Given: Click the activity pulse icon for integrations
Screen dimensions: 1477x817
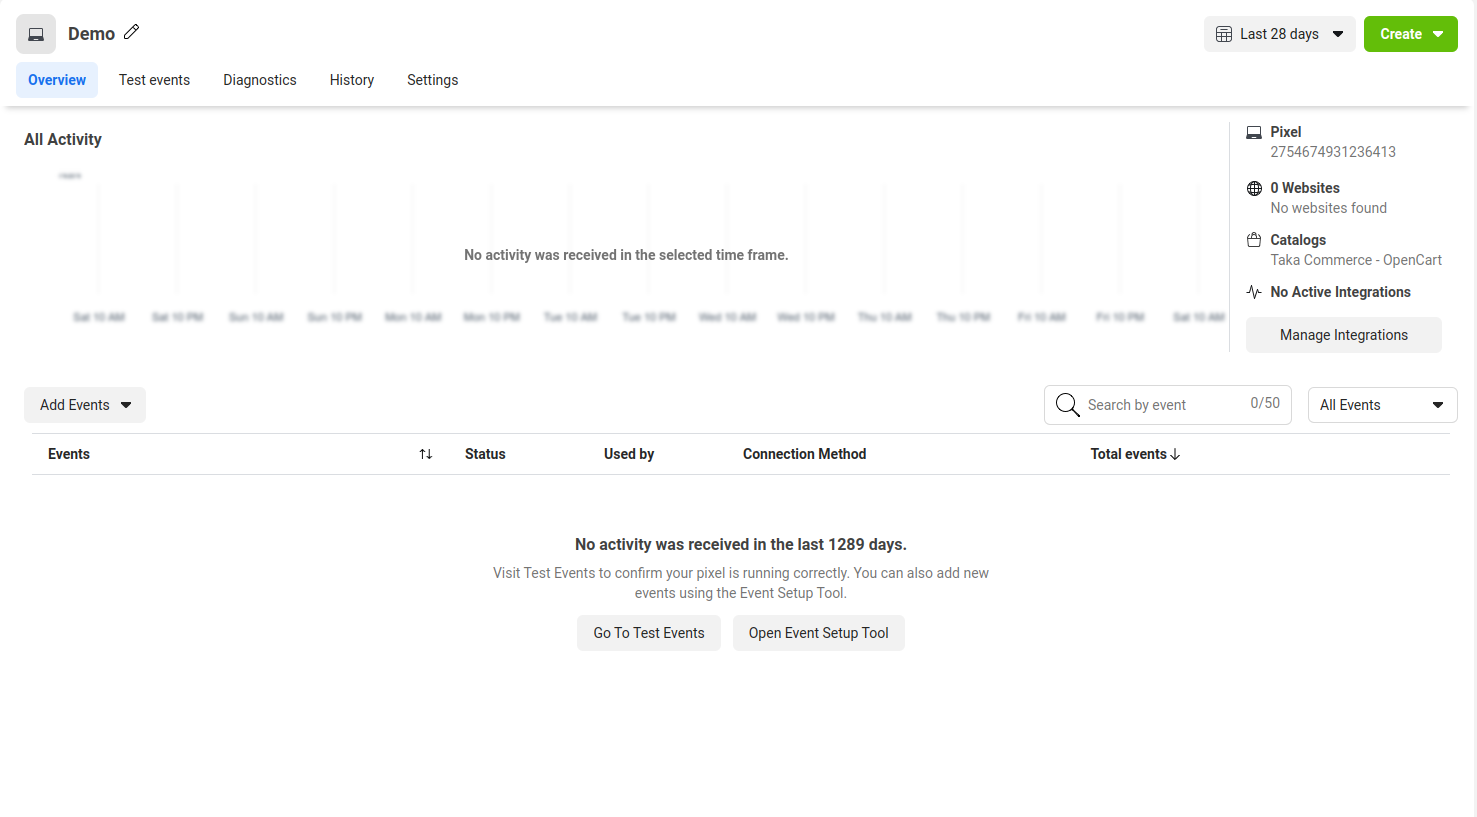Looking at the screenshot, I should 1254,292.
